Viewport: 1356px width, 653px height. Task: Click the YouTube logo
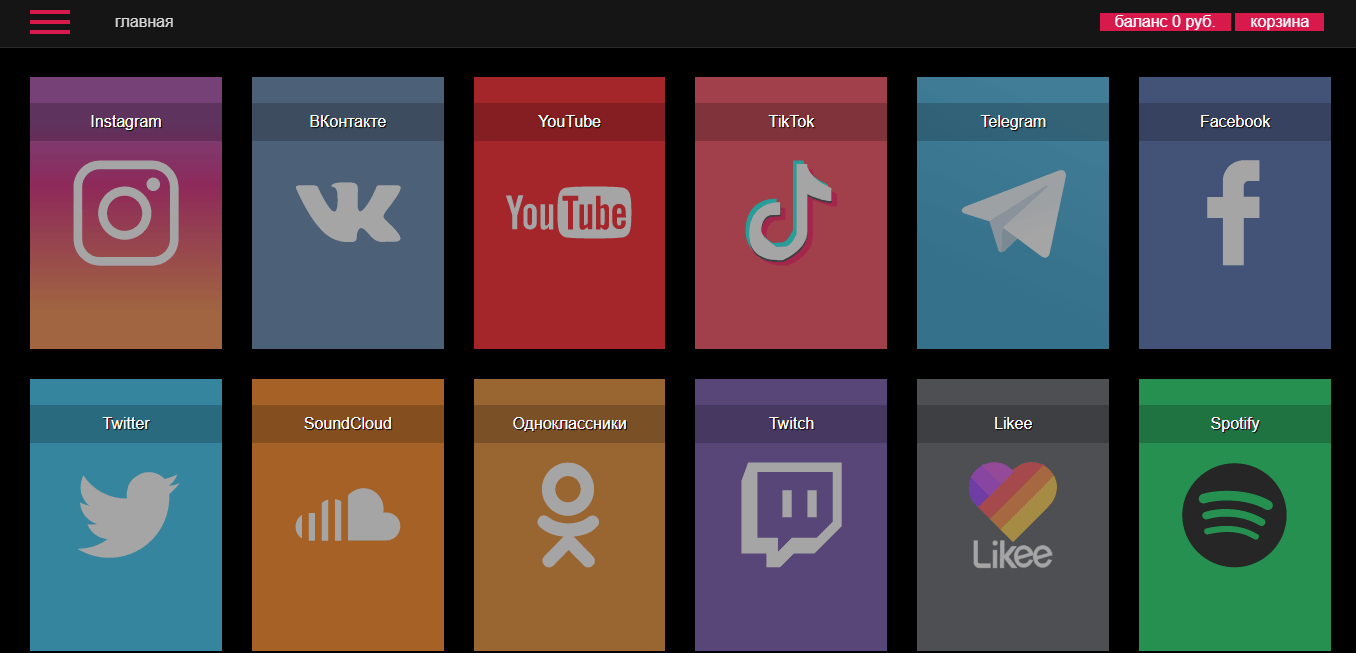pos(569,213)
